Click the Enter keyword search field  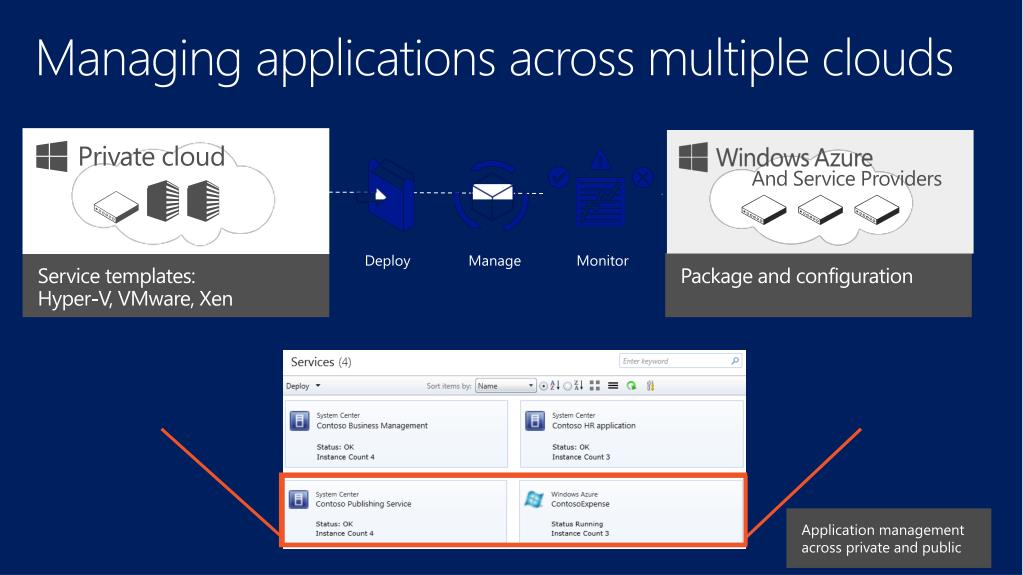click(x=680, y=361)
